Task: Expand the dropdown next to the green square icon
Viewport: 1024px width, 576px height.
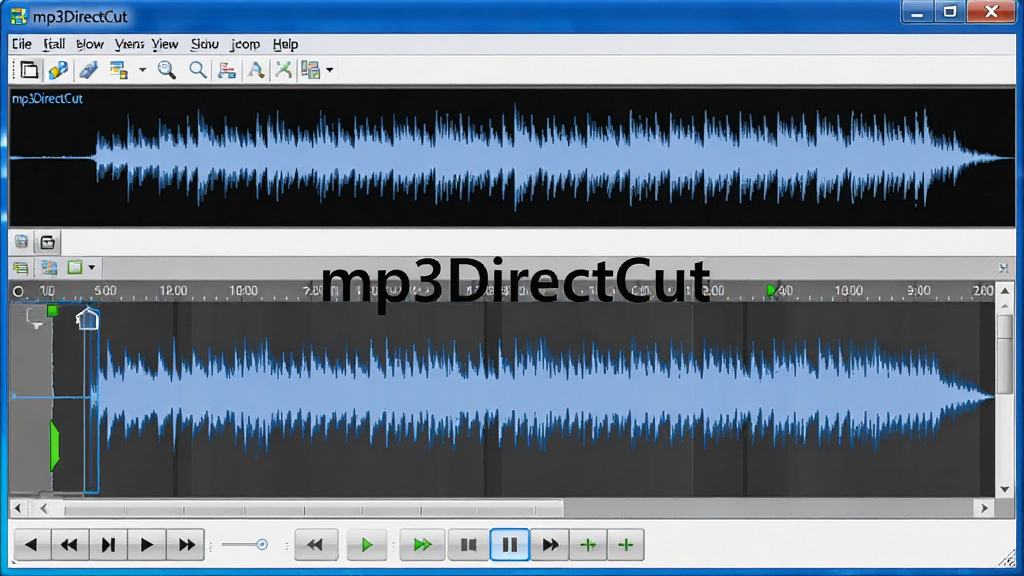Action: click(91, 268)
